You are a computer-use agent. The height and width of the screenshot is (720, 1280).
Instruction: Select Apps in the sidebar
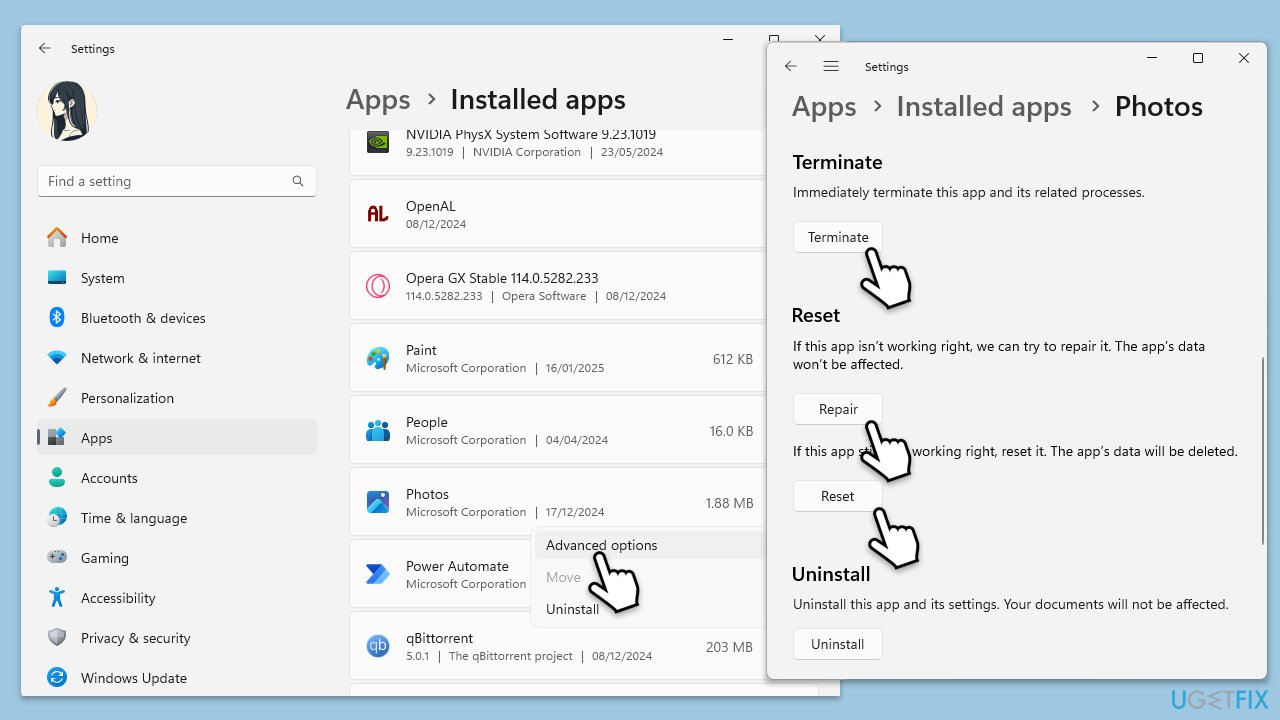(x=177, y=438)
